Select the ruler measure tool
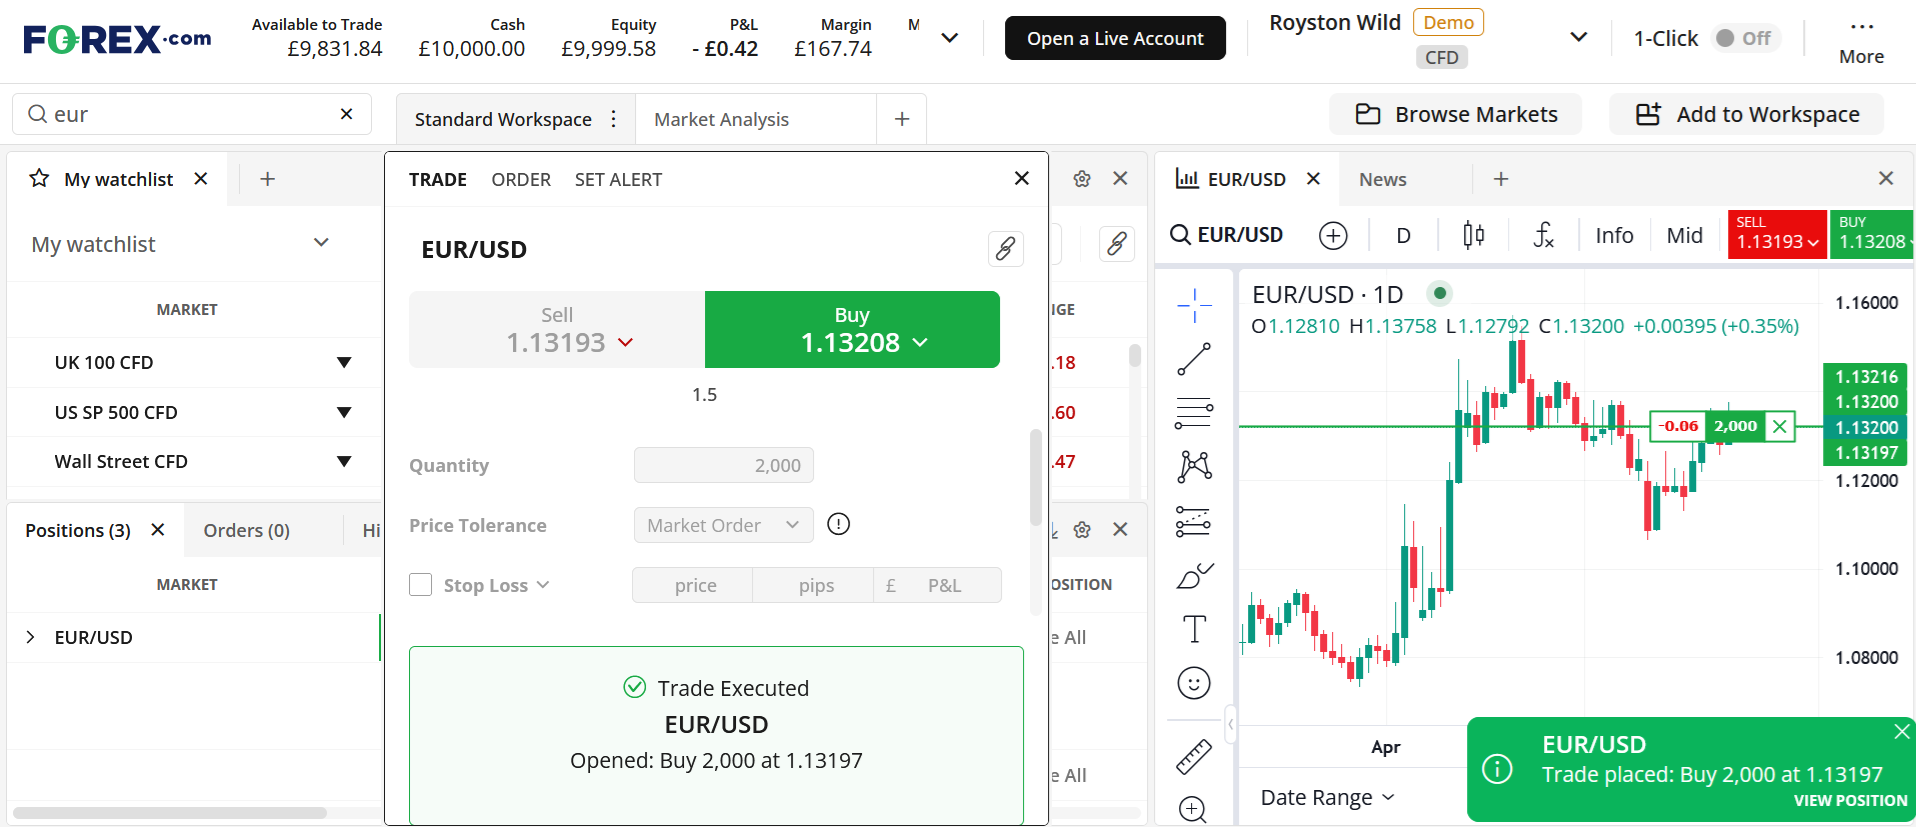 1194,757
